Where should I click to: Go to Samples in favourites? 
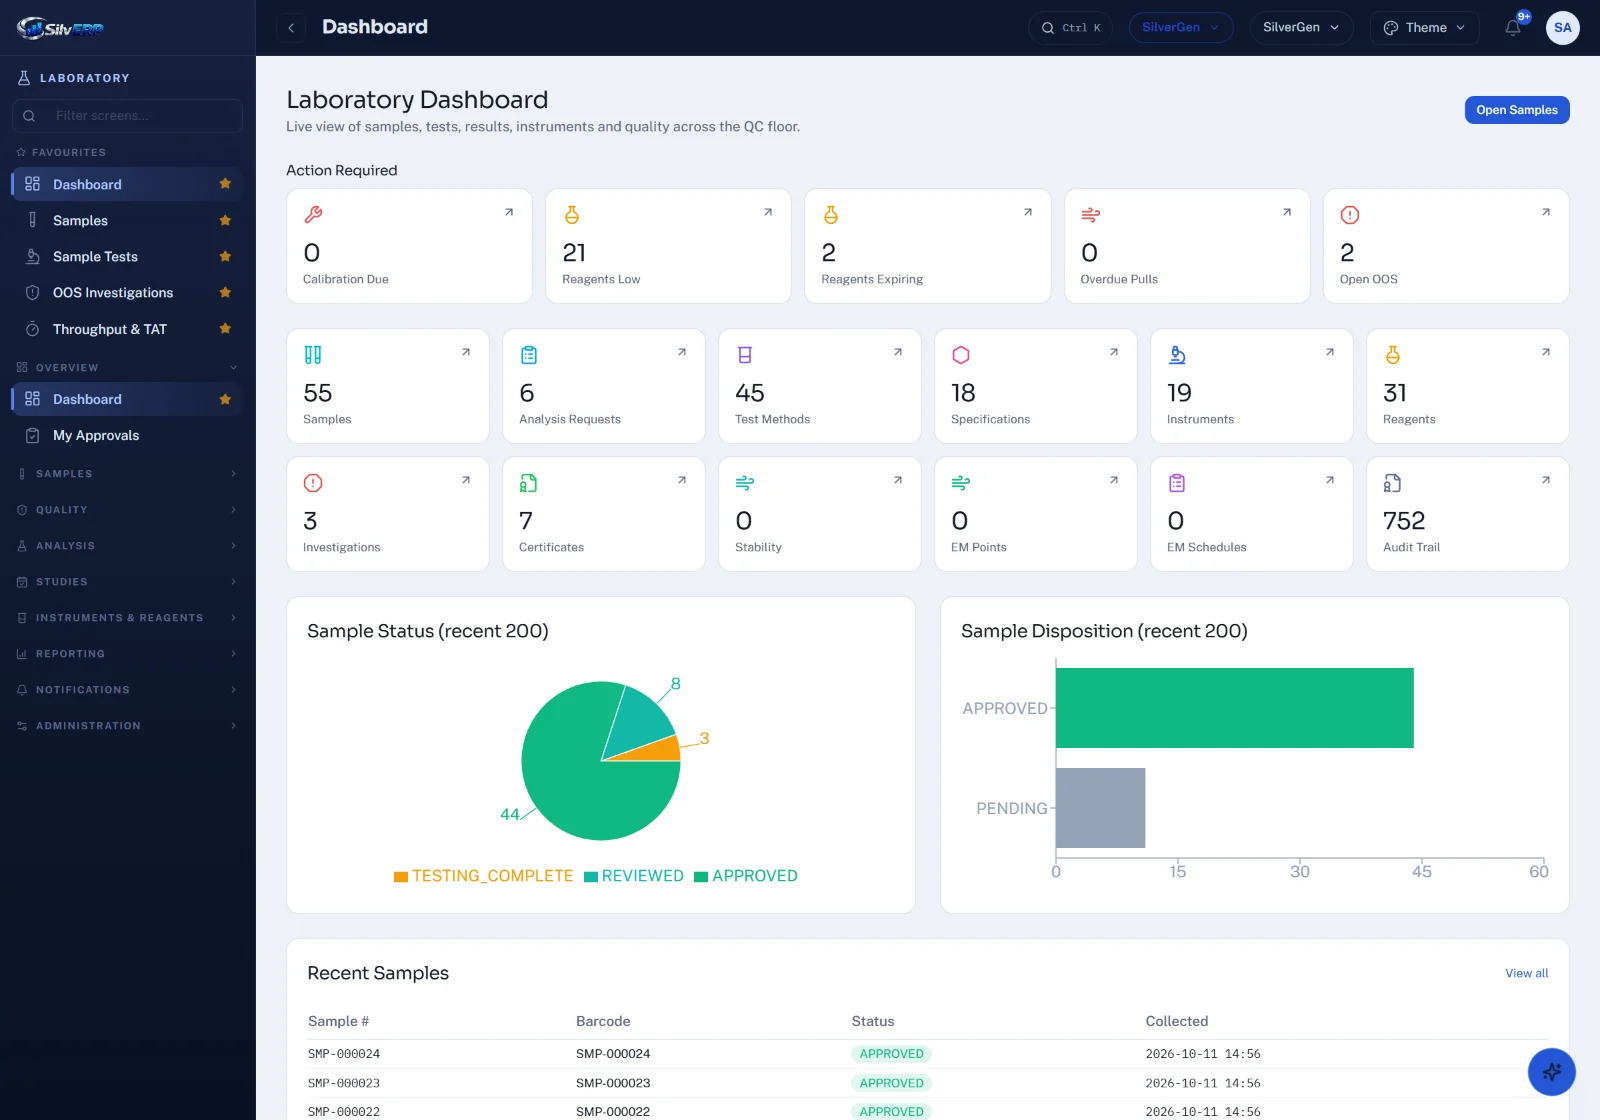pyautogui.click(x=127, y=220)
